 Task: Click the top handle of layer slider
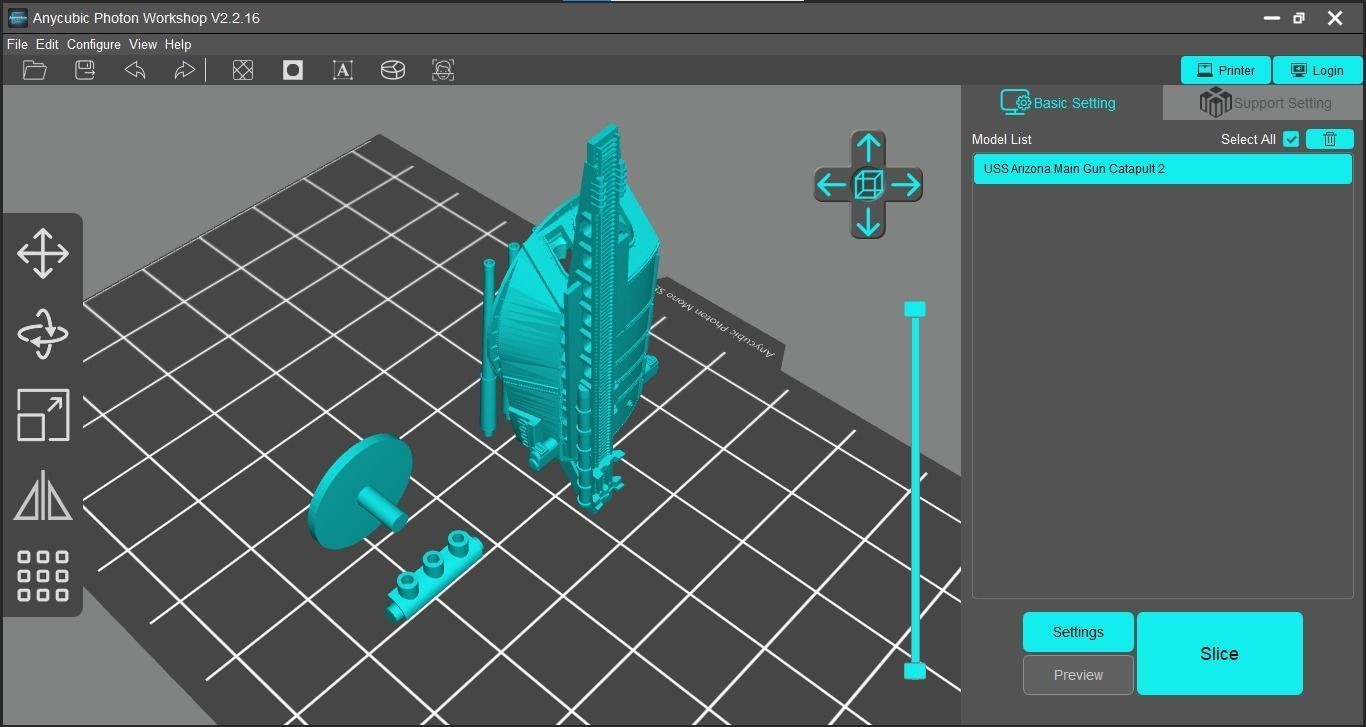pyautogui.click(x=915, y=309)
